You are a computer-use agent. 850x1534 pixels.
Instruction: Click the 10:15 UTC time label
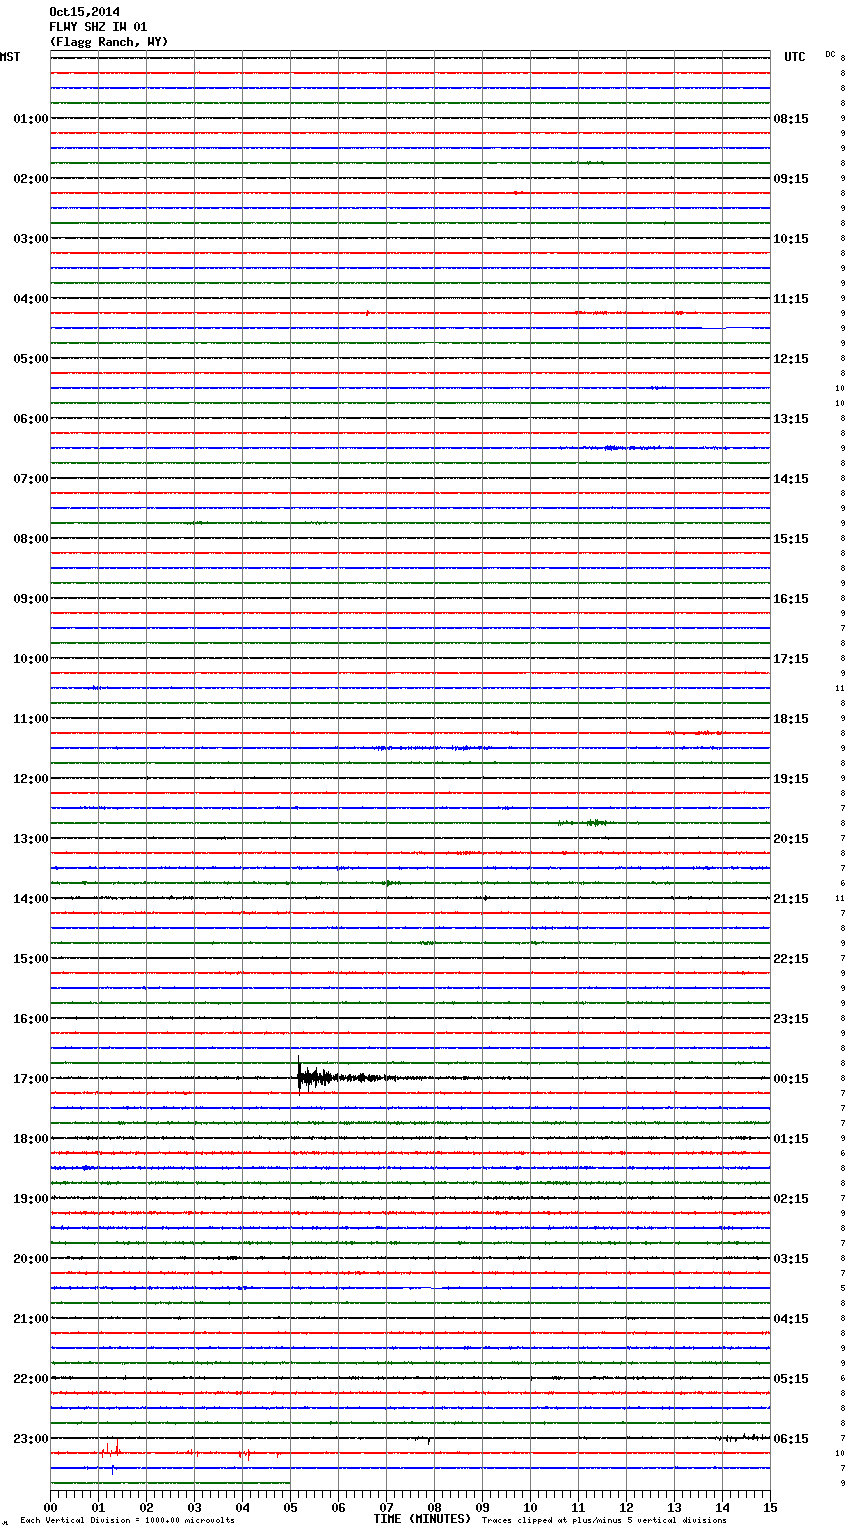791,239
